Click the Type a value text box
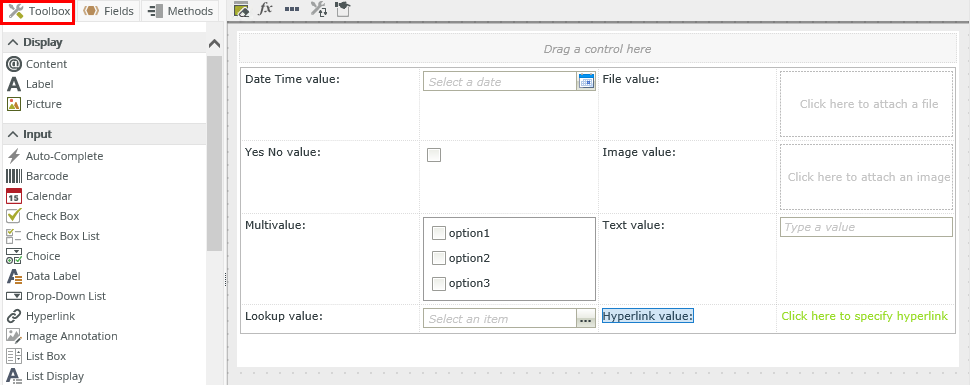Image resolution: width=970 pixels, height=385 pixels. [x=866, y=227]
